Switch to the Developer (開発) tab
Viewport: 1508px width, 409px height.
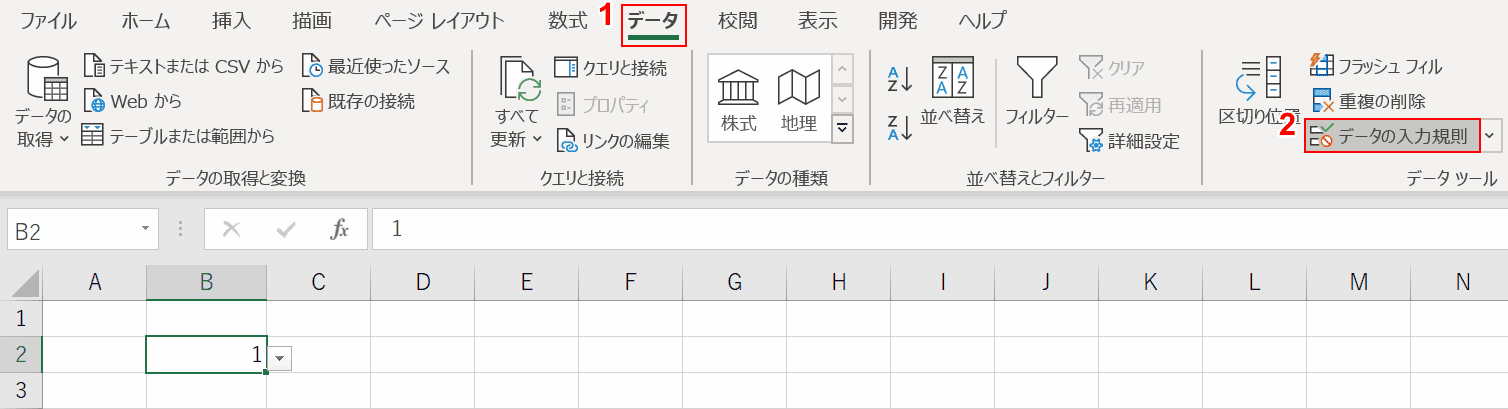[898, 20]
